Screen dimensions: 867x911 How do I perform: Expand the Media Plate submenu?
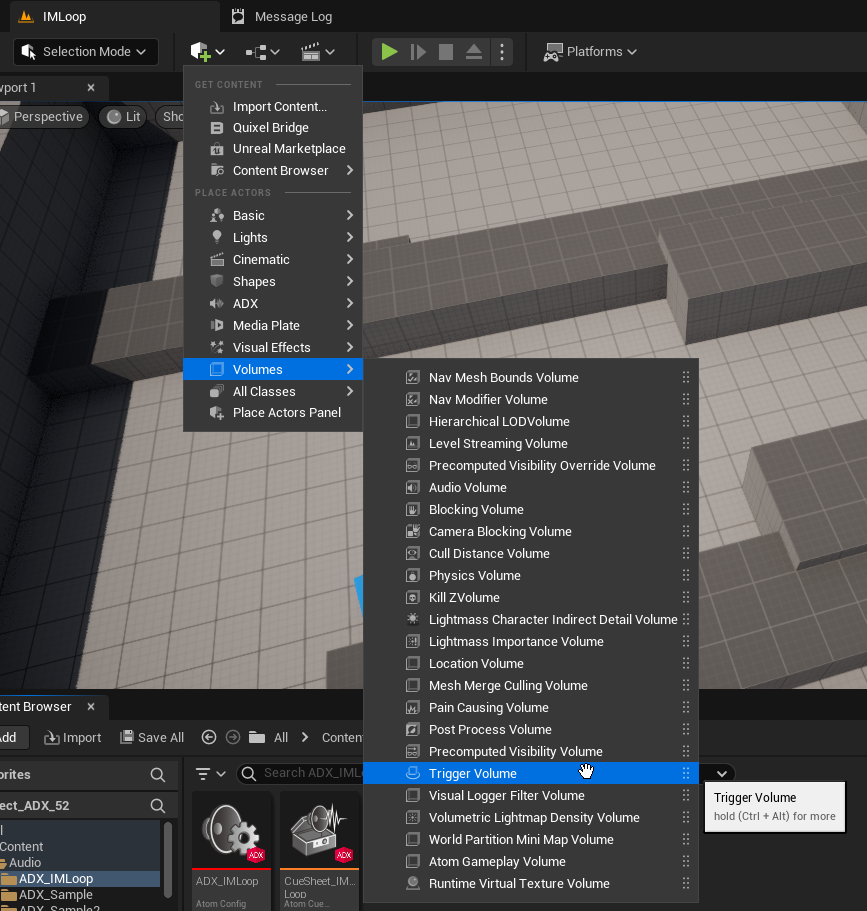point(273,326)
